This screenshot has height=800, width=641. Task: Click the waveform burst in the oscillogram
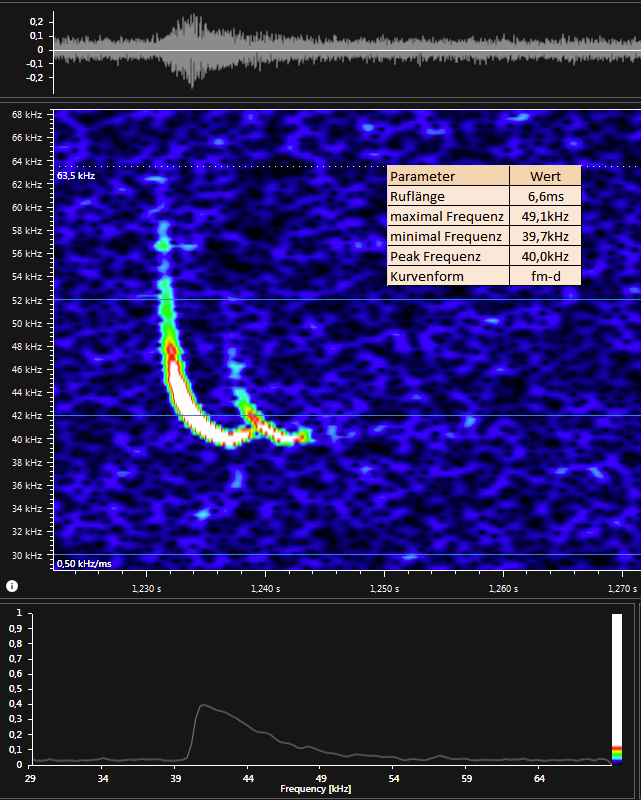click(x=192, y=50)
